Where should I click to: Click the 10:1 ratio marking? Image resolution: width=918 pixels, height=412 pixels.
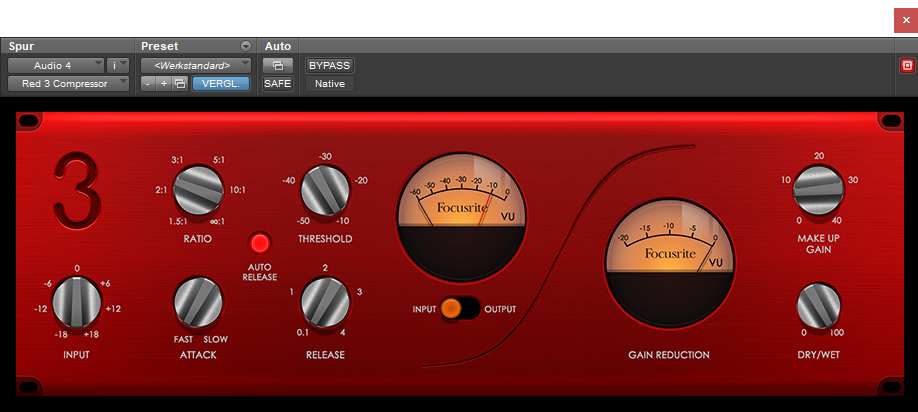(x=238, y=190)
